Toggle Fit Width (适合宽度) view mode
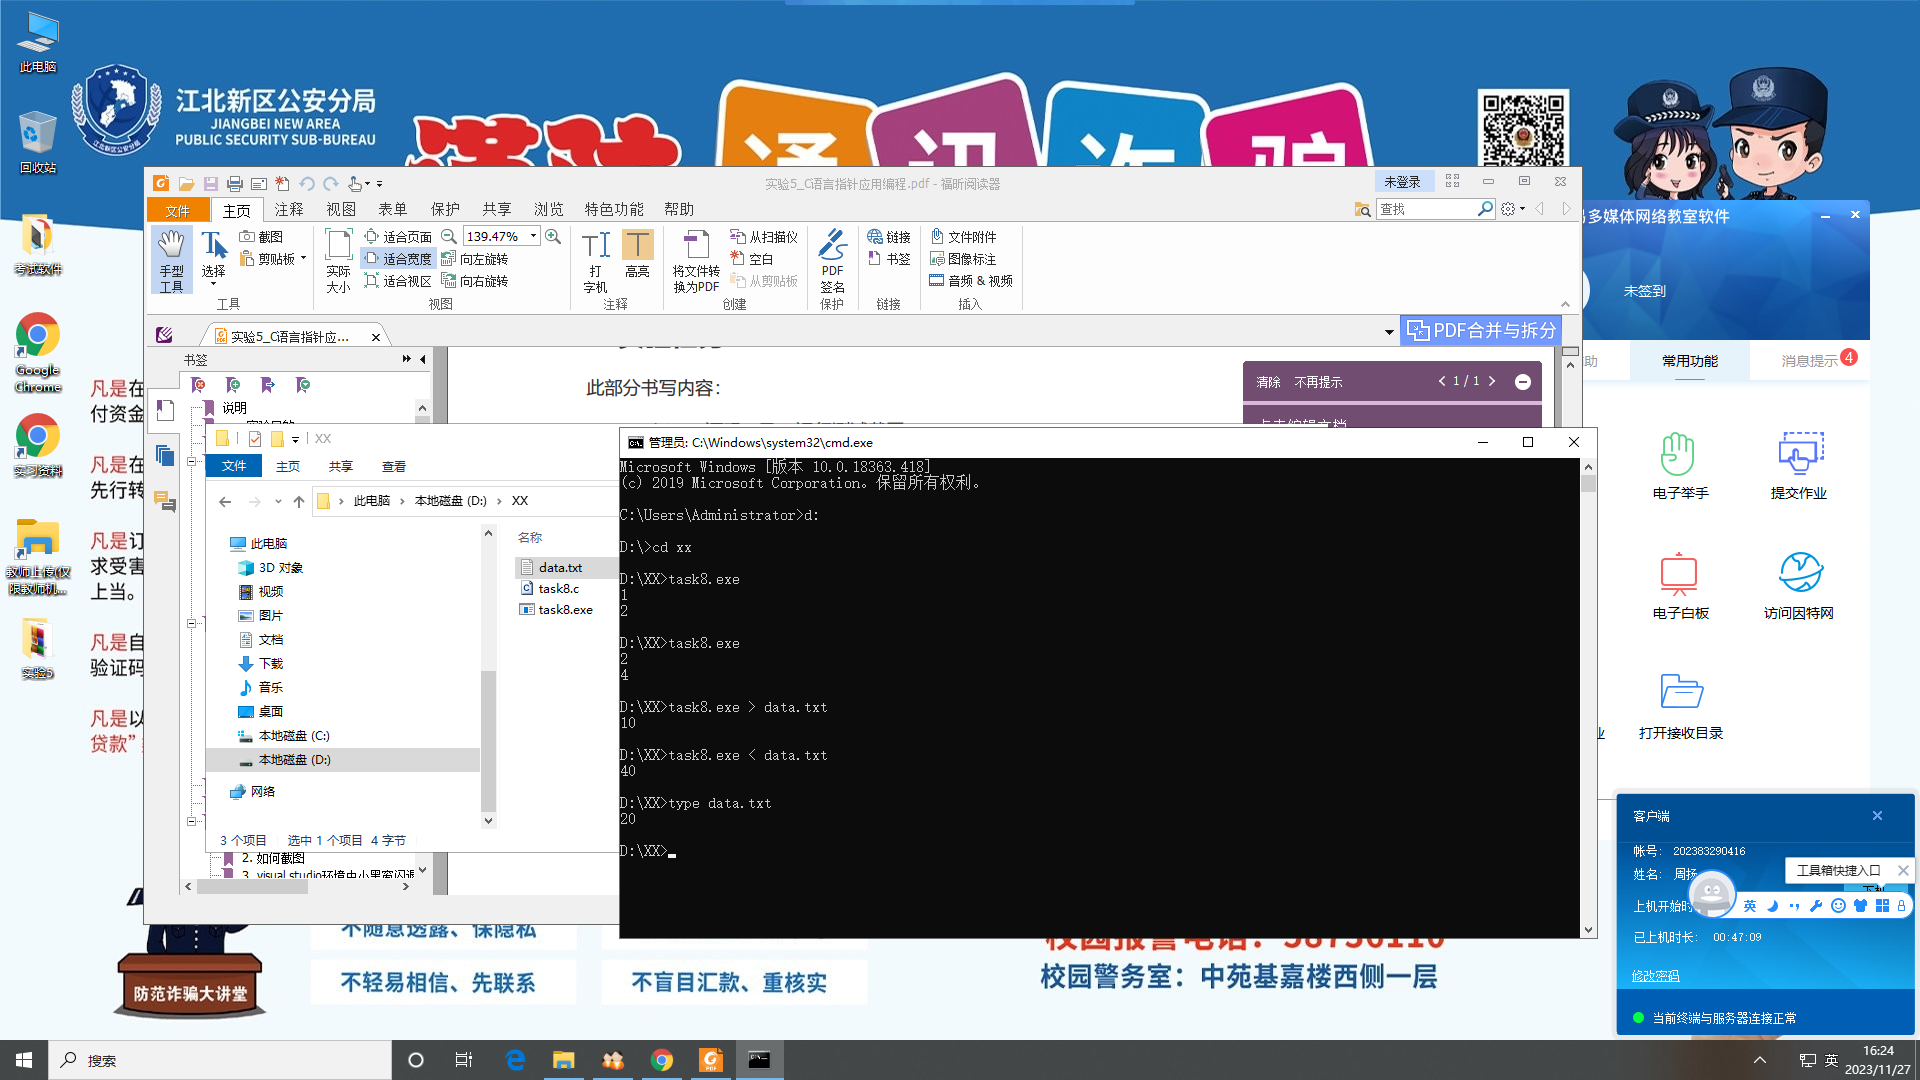The height and width of the screenshot is (1080, 1920). [398, 259]
